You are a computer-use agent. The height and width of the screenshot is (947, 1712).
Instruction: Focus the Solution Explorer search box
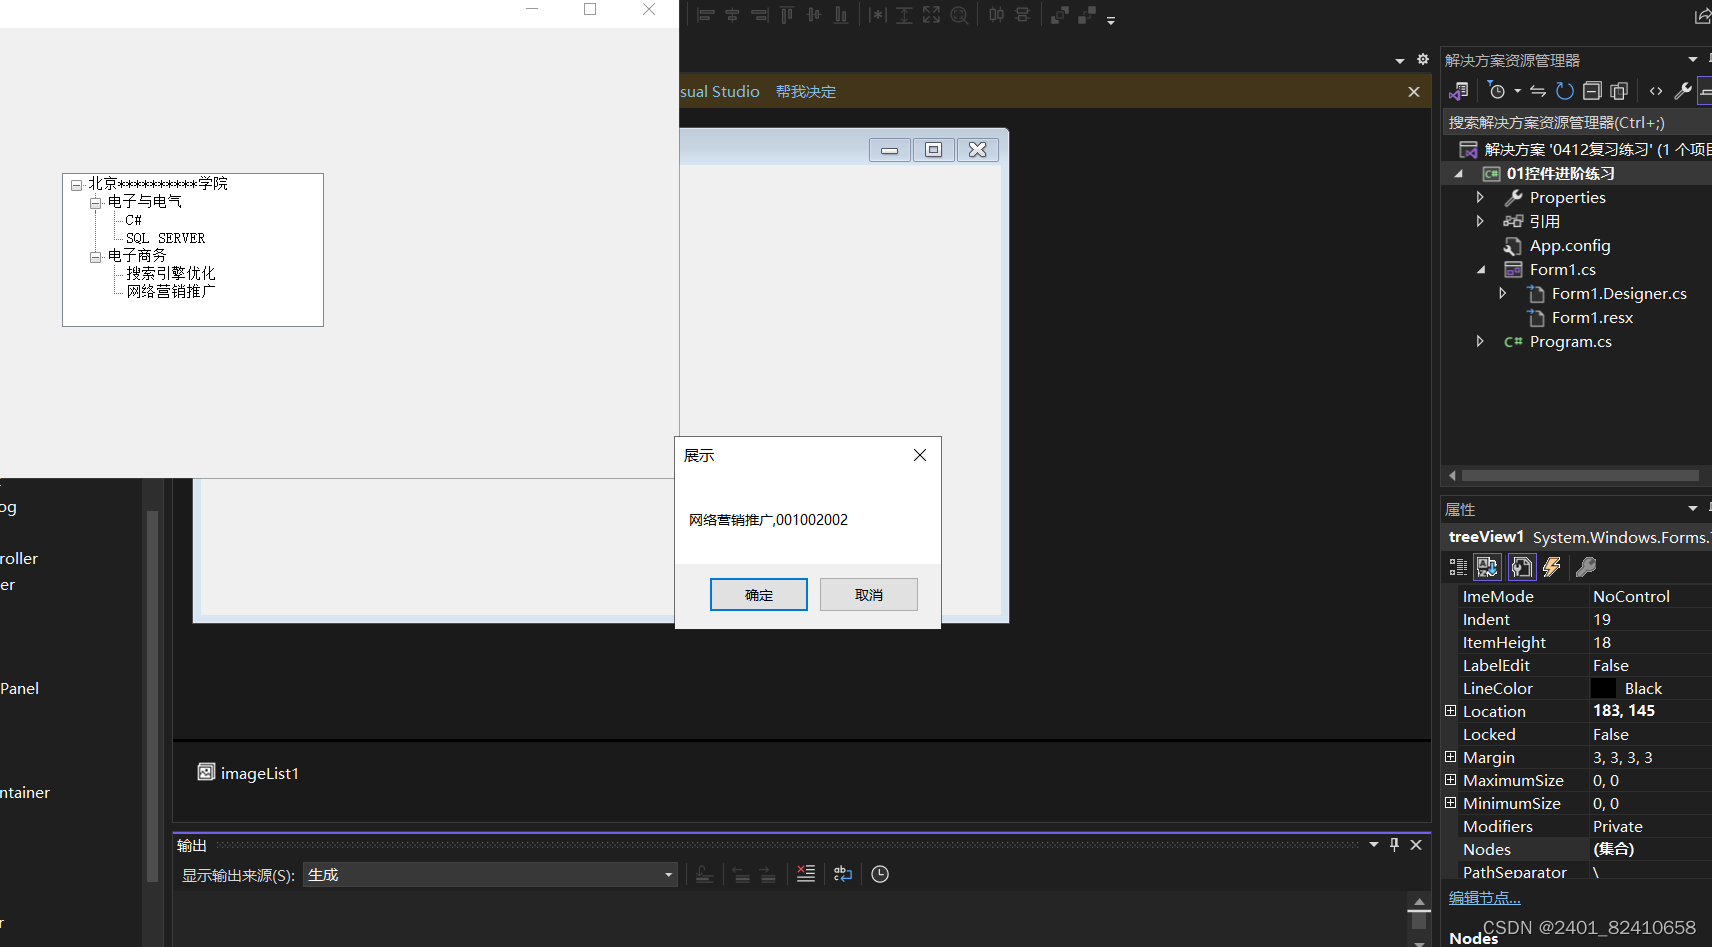tap(1576, 122)
